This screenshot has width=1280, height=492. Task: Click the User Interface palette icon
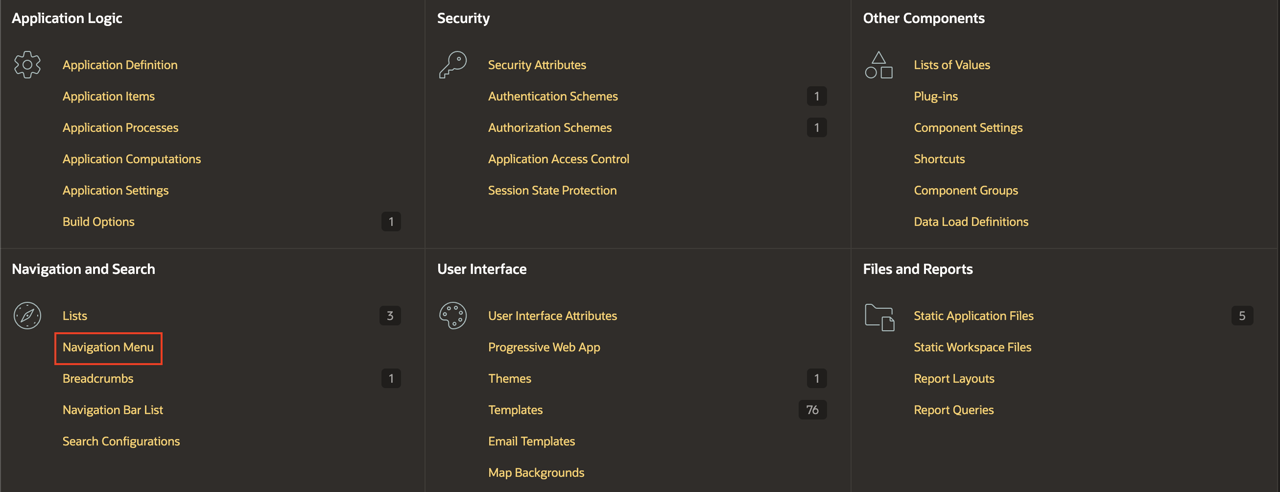pyautogui.click(x=453, y=315)
